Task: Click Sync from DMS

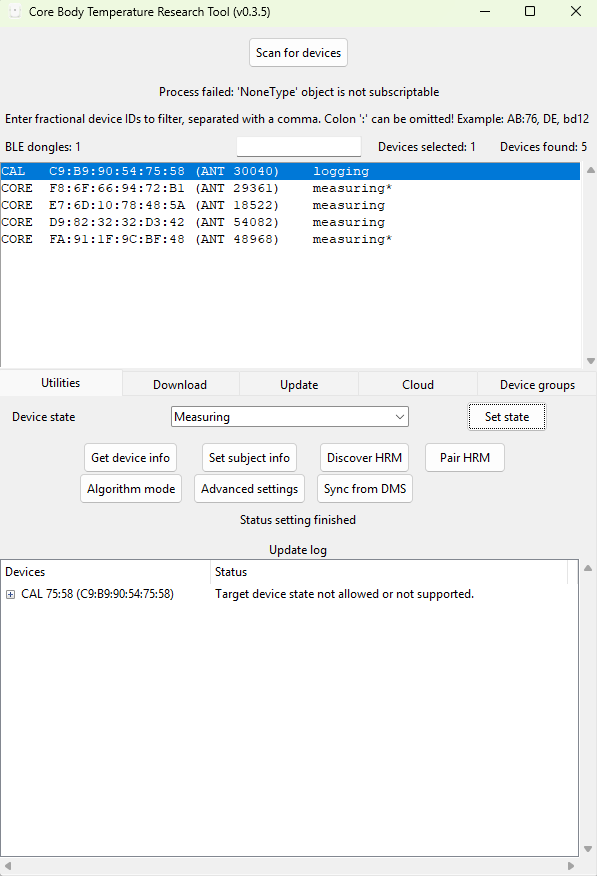Action: click(x=365, y=489)
